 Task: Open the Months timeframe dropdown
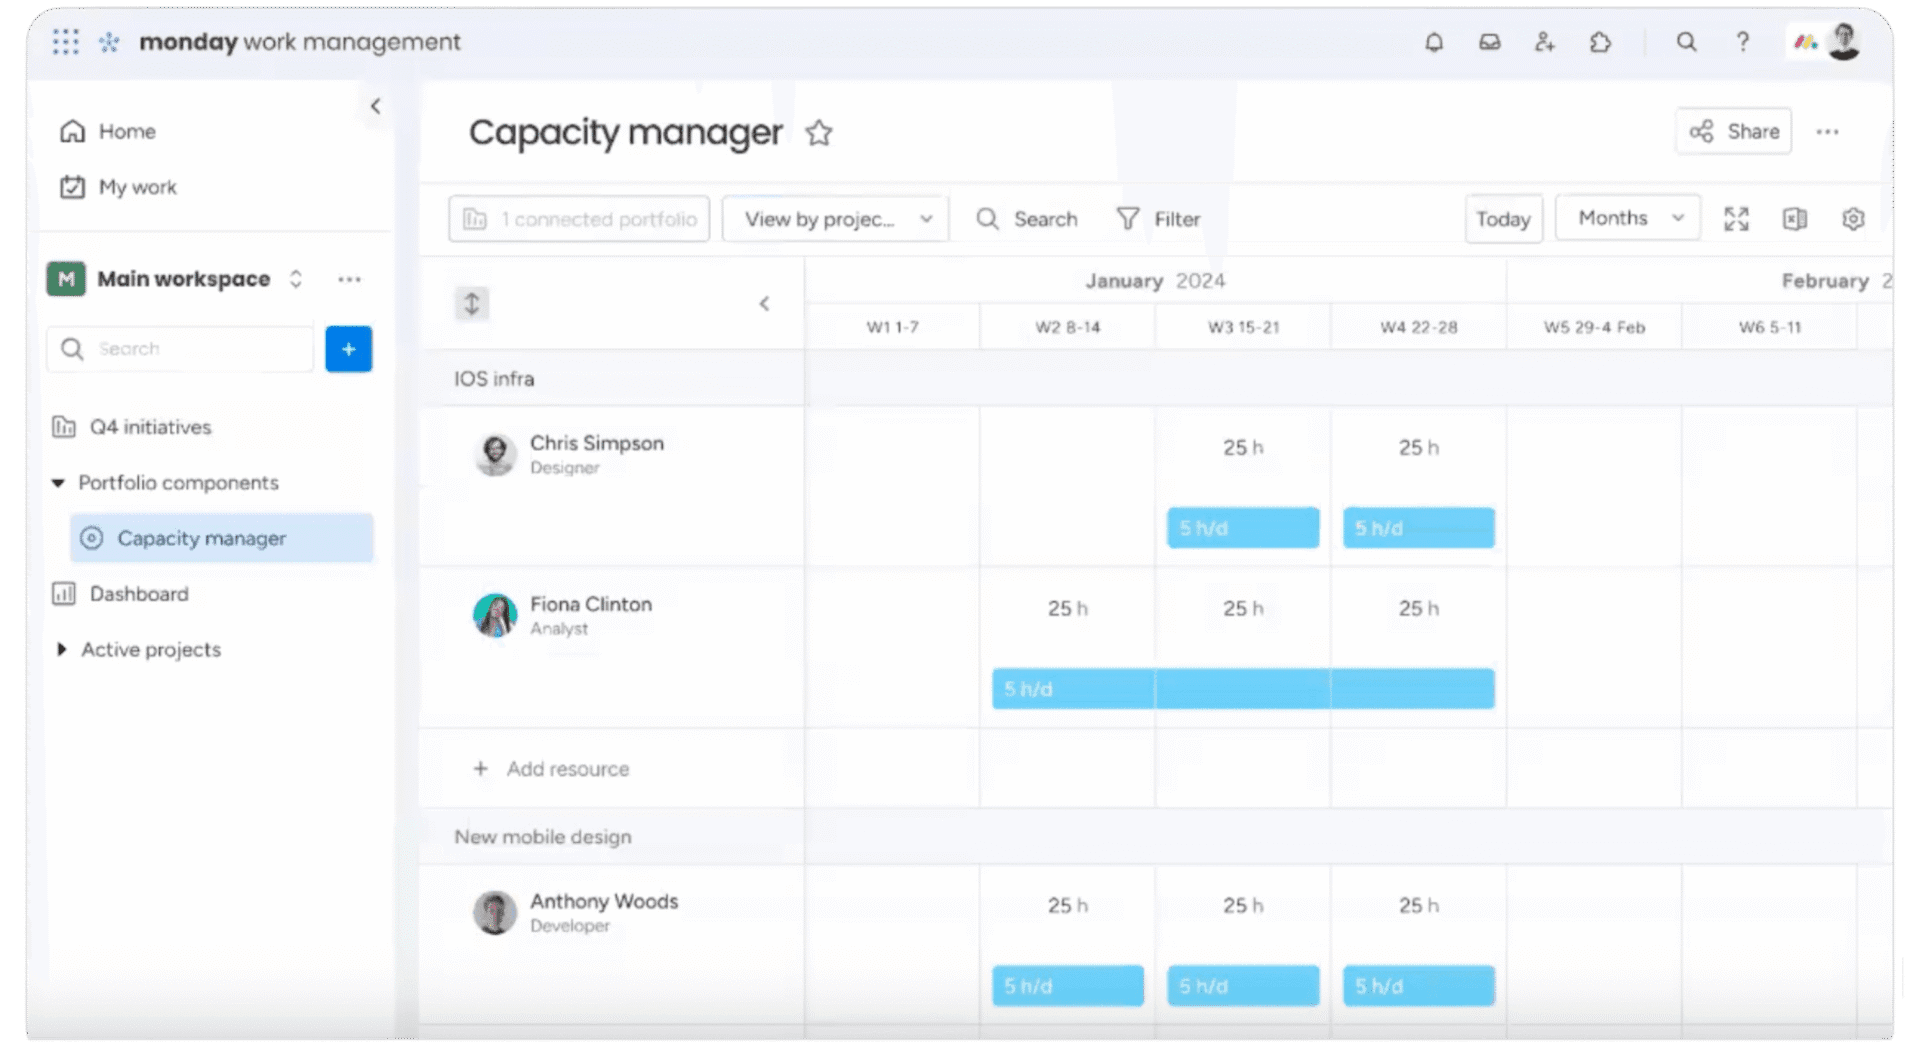[1626, 217]
